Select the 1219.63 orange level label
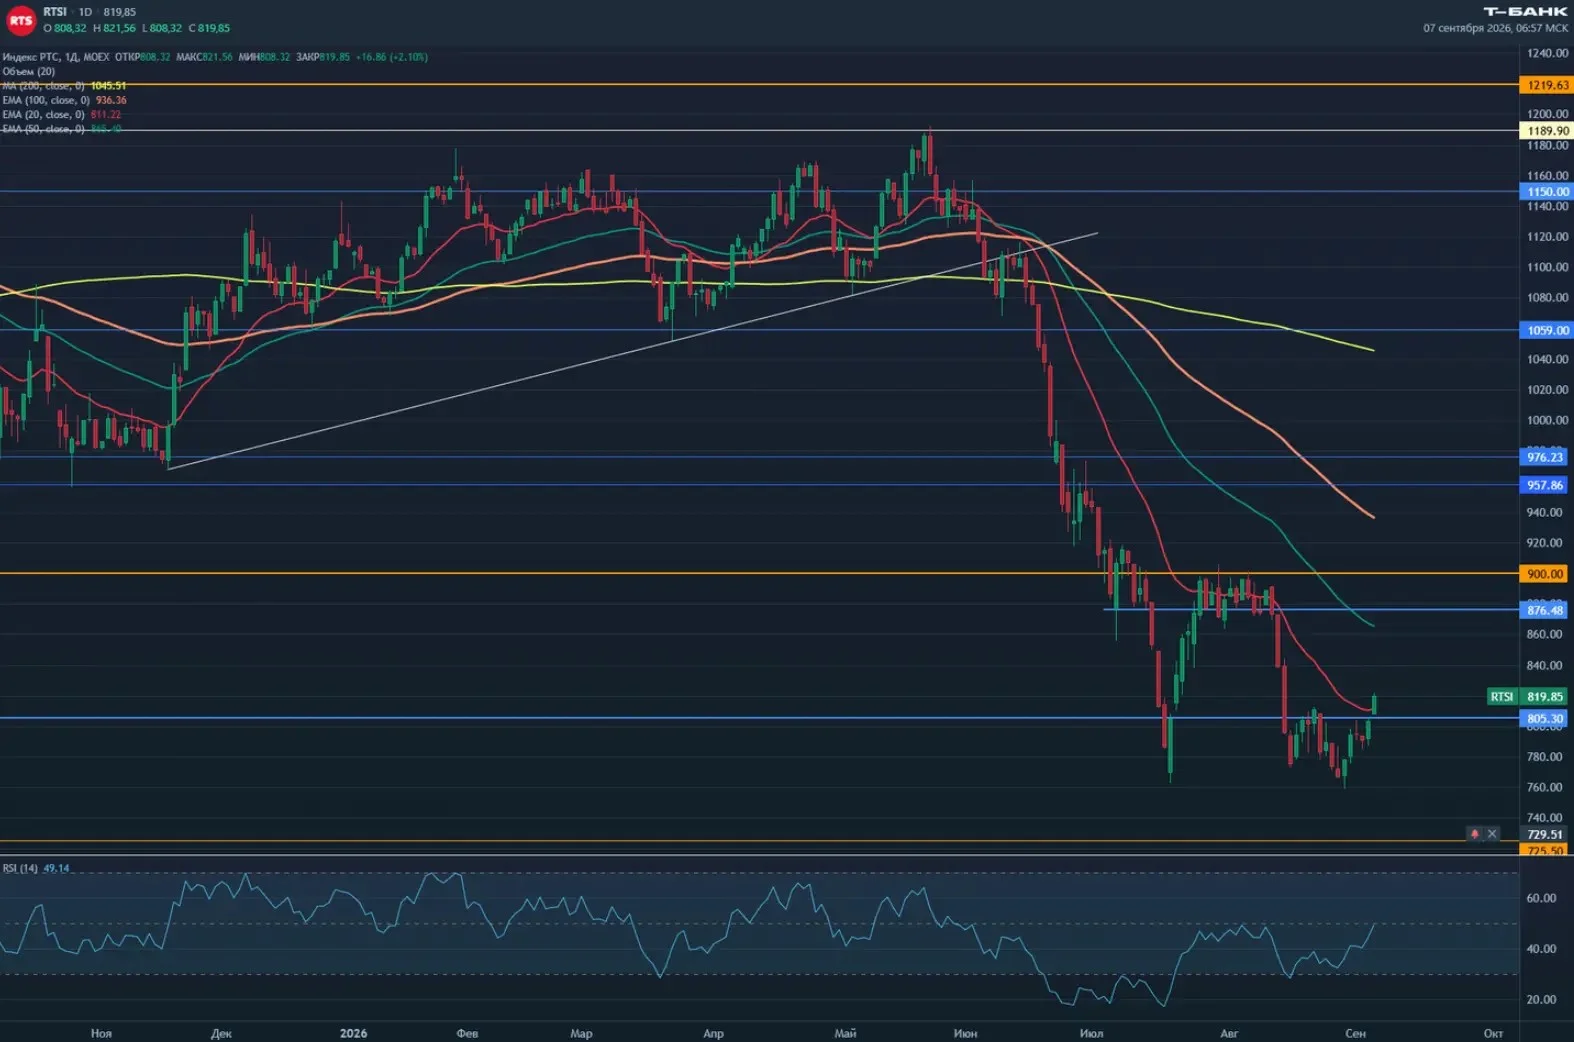 (1546, 85)
